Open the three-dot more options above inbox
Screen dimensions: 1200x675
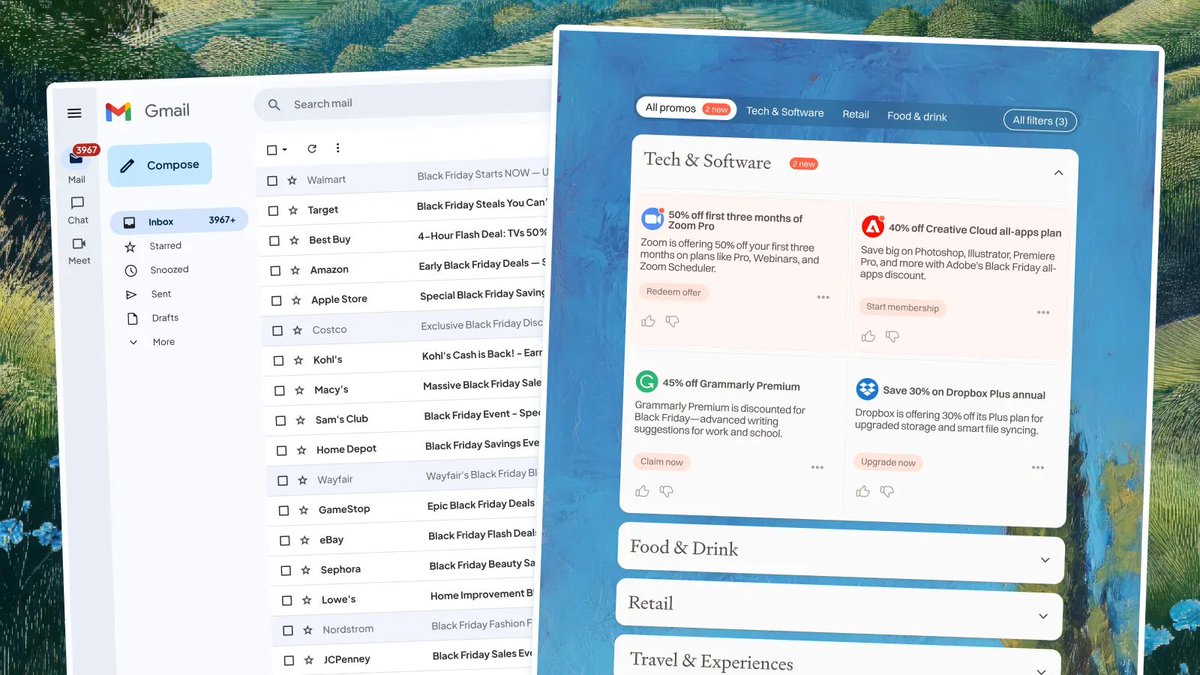[338, 148]
